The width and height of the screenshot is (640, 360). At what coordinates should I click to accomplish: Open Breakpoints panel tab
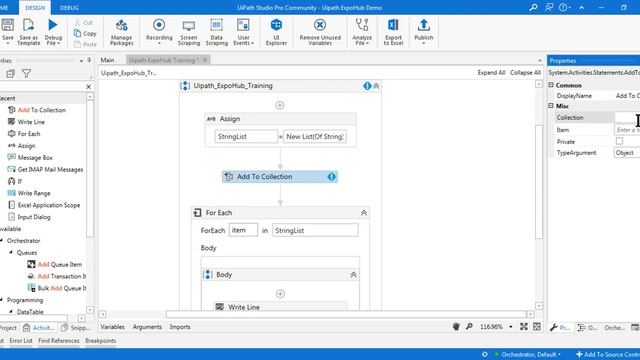pyautogui.click(x=101, y=341)
